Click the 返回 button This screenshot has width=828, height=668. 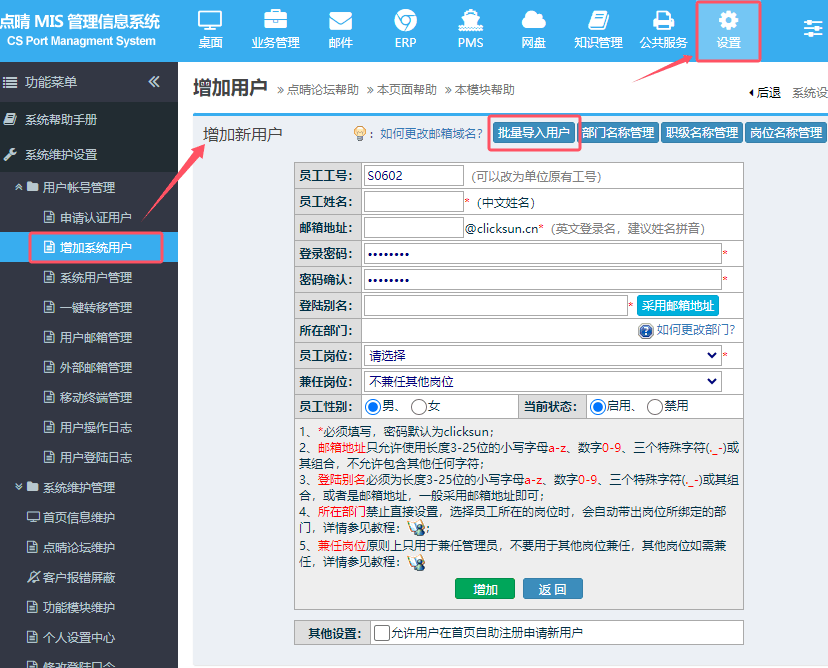pyautogui.click(x=553, y=589)
